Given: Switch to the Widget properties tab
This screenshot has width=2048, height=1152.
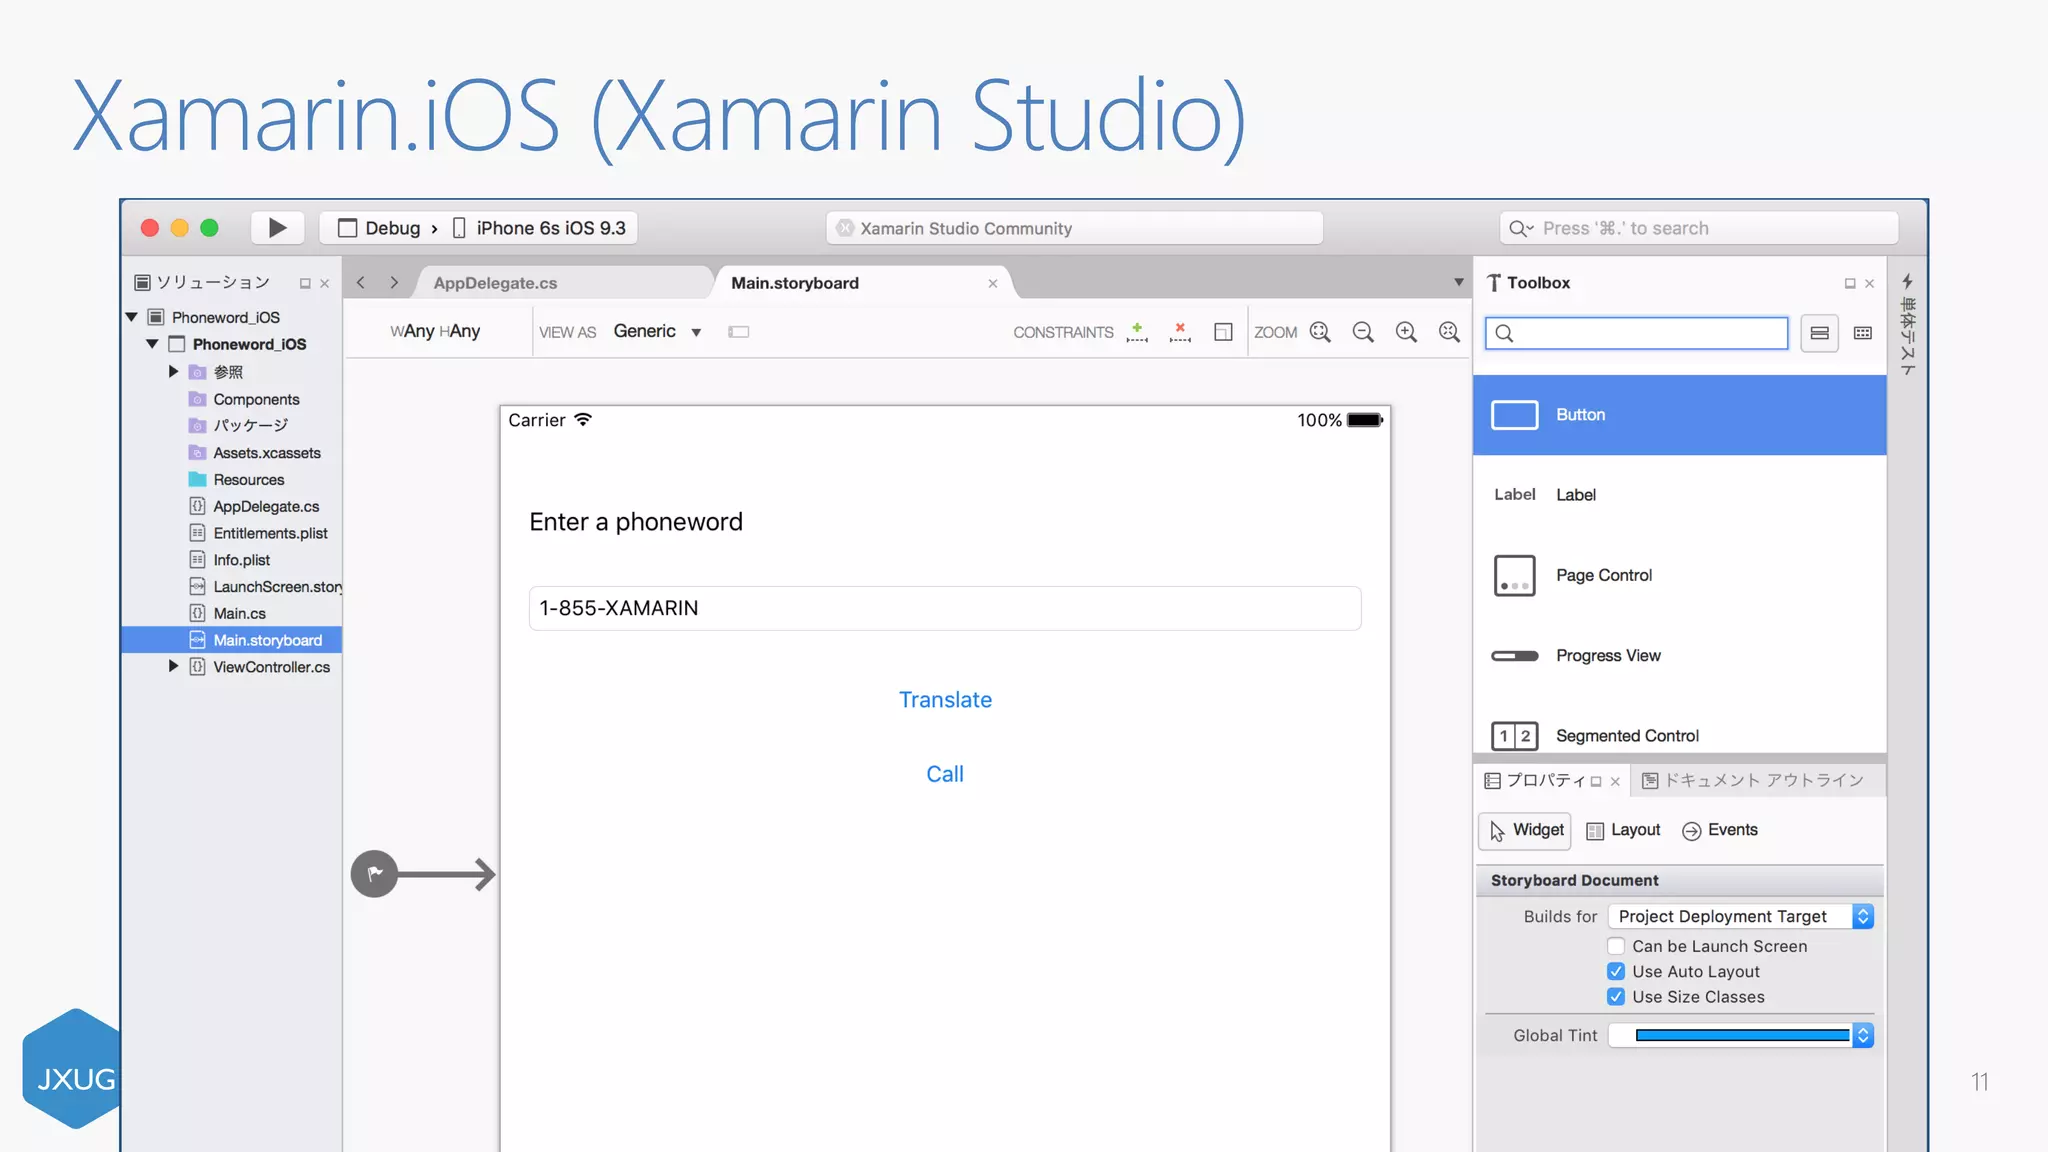Looking at the screenshot, I should pos(1525,830).
